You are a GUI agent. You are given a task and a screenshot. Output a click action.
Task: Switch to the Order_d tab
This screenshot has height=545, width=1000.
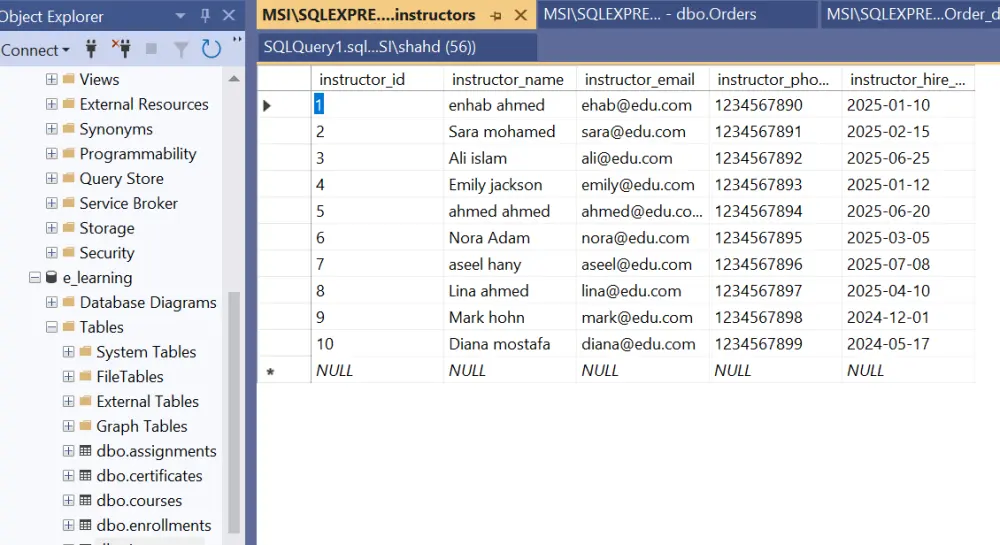[x=911, y=14]
